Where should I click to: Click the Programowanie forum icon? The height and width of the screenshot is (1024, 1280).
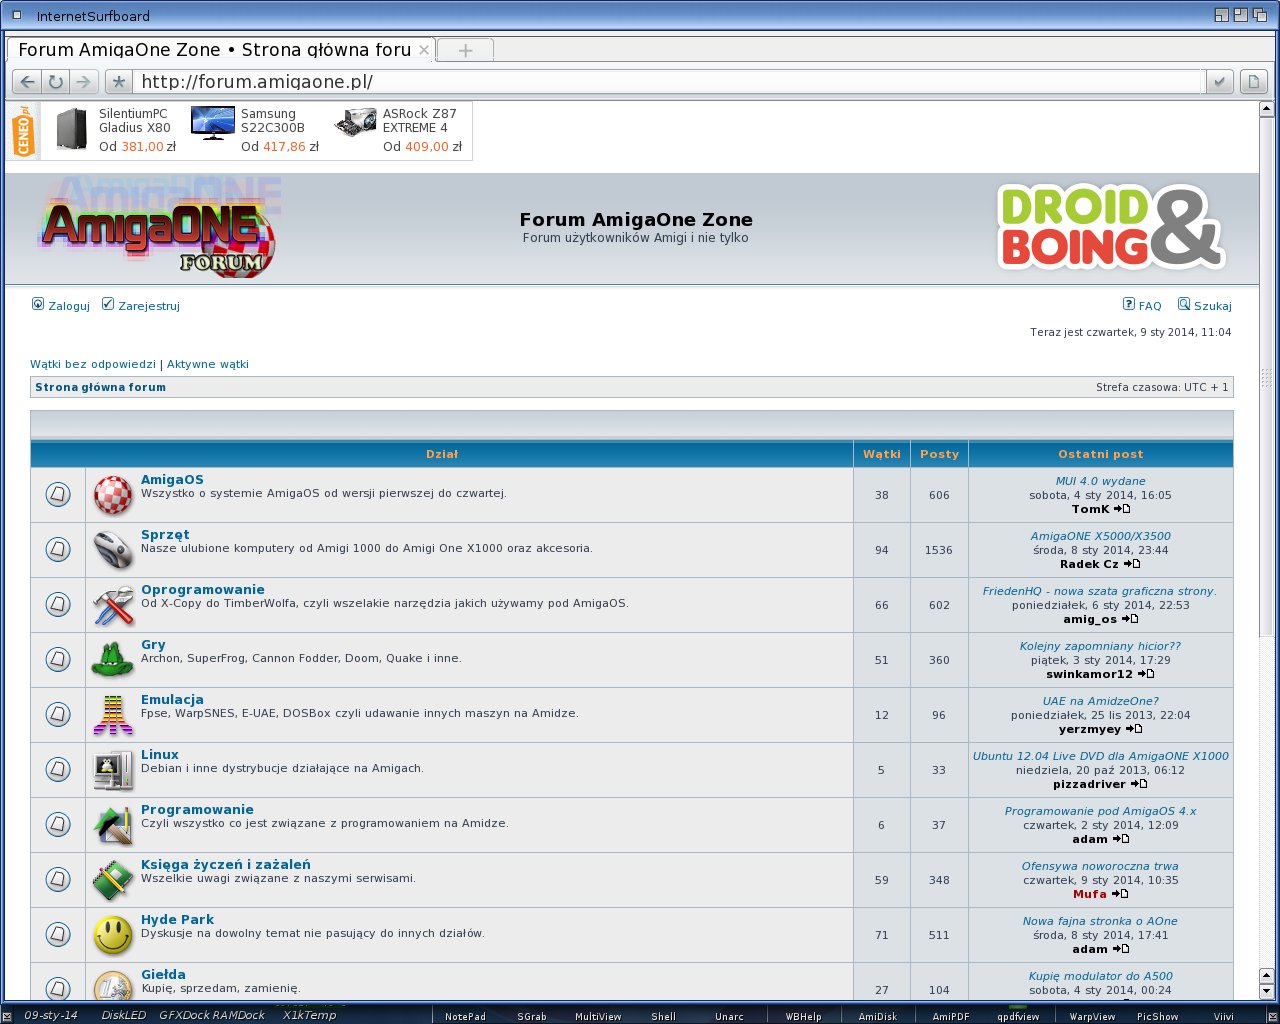point(113,825)
